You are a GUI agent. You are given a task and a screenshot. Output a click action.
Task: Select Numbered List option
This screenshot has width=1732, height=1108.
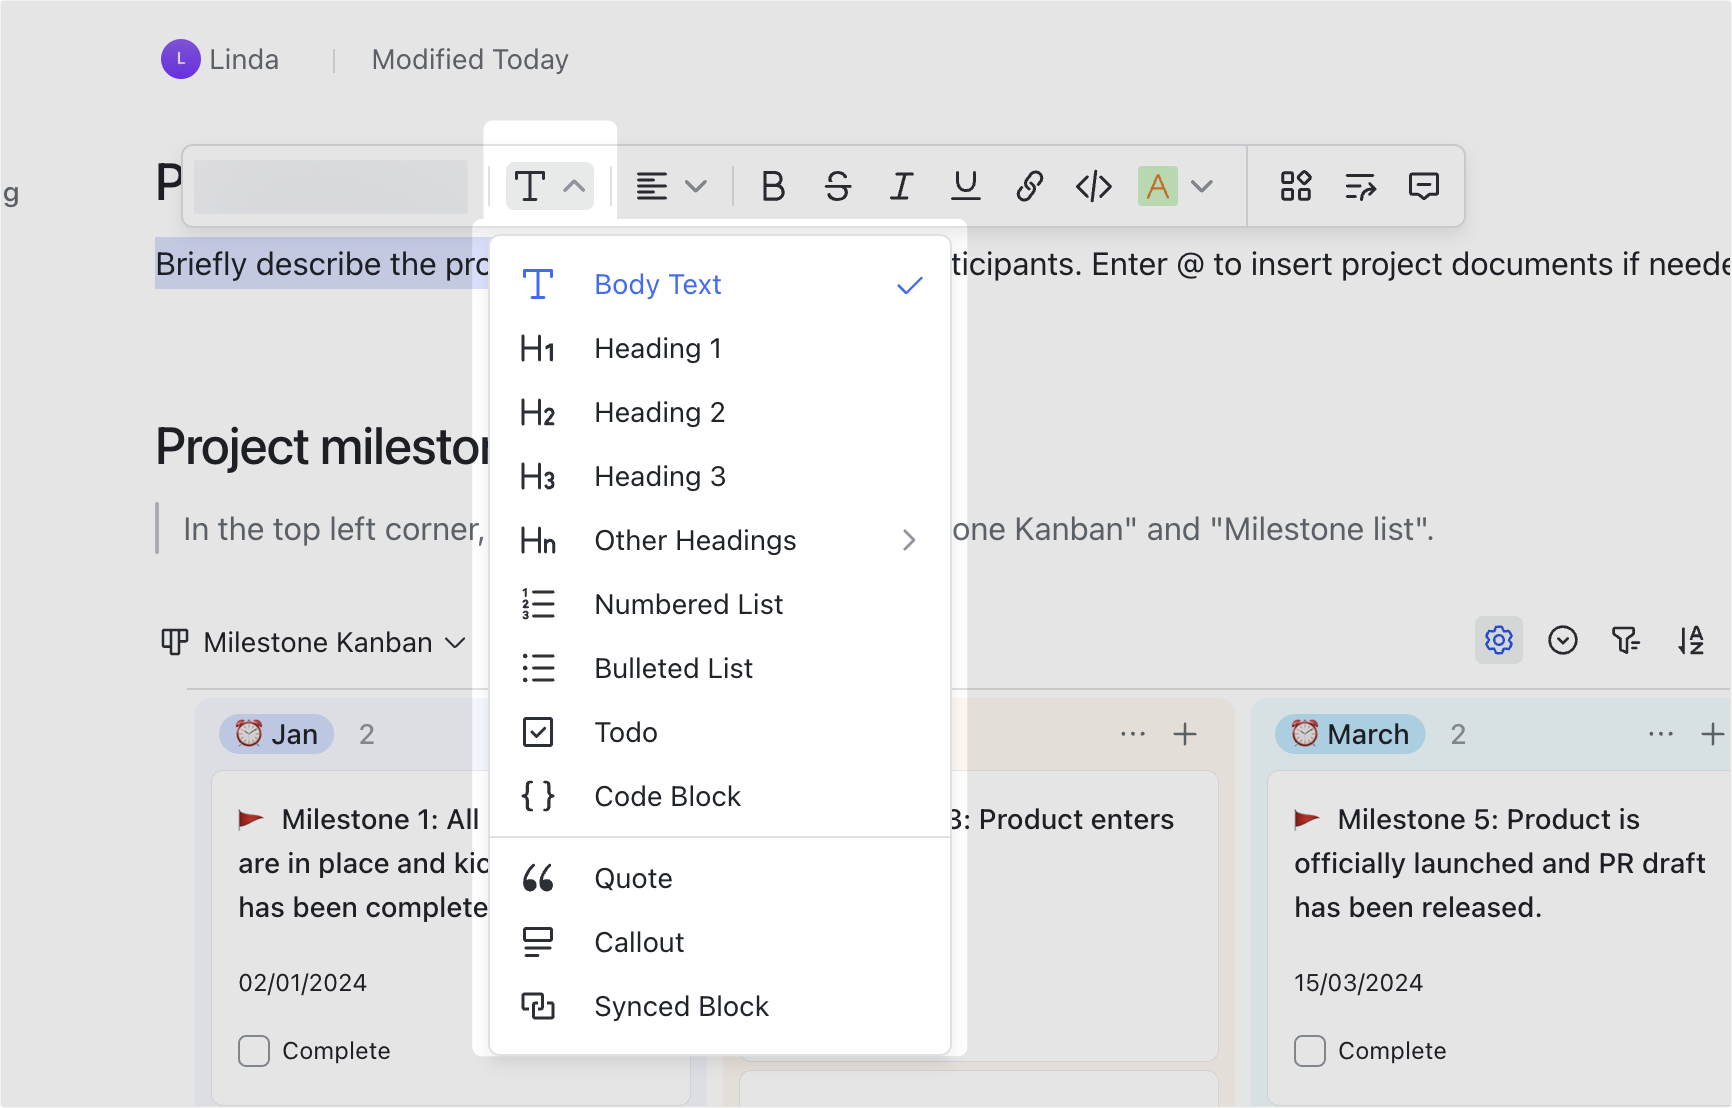pyautogui.click(x=720, y=605)
